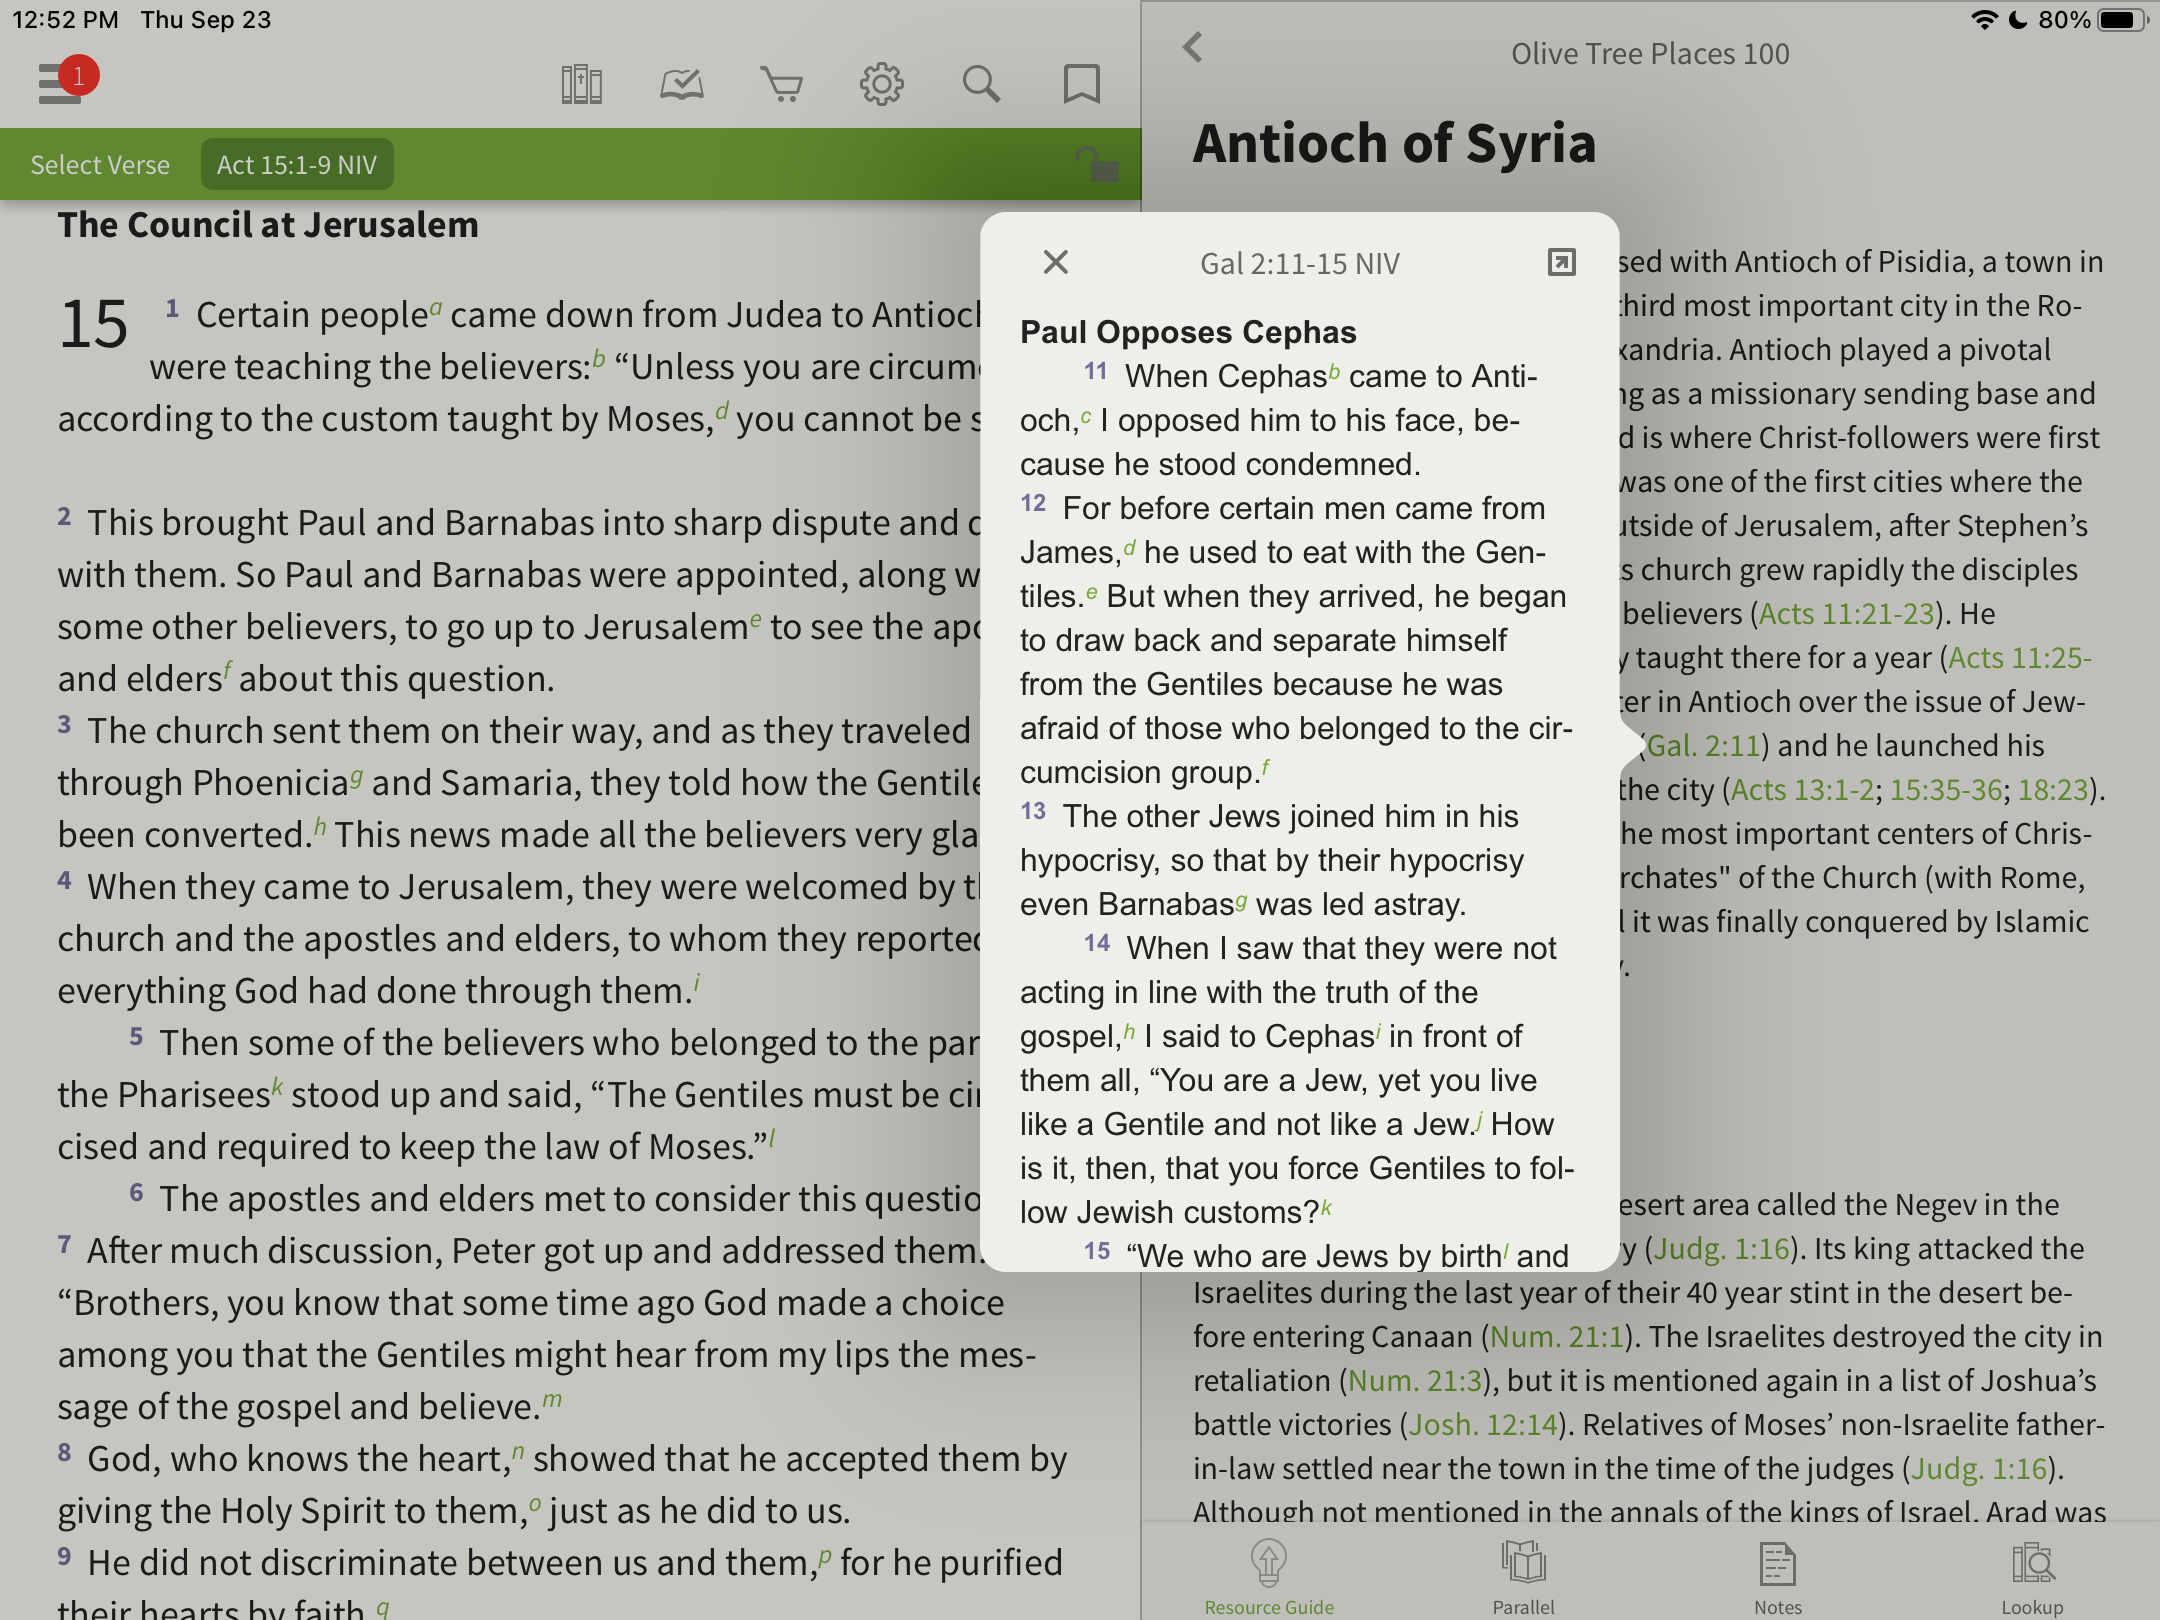
Task: Select verse number 12 in Galatians popup
Action: pos(1033,503)
